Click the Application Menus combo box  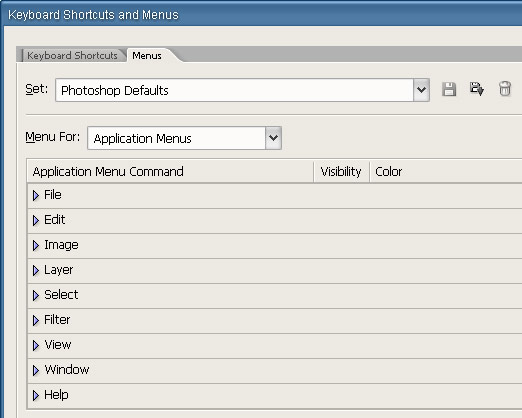[x=184, y=138]
